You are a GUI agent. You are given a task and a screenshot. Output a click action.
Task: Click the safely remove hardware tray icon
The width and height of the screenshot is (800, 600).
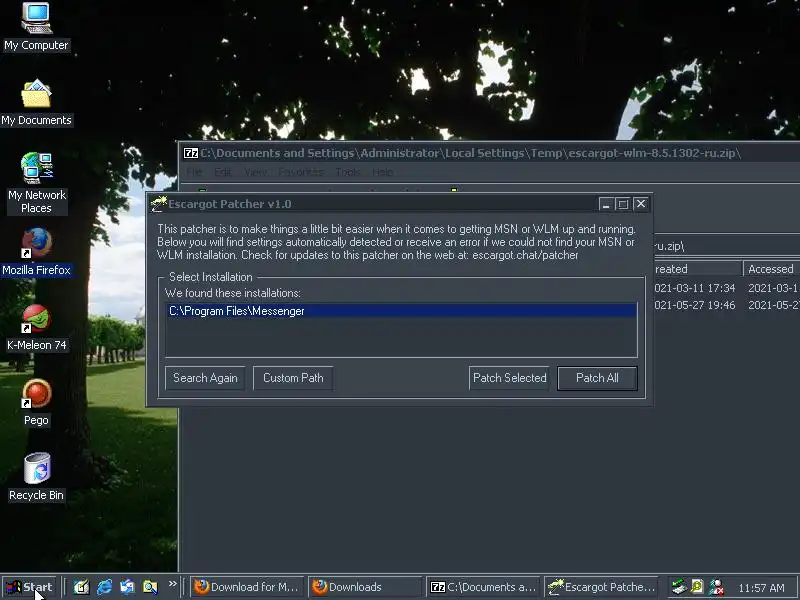tap(679, 587)
